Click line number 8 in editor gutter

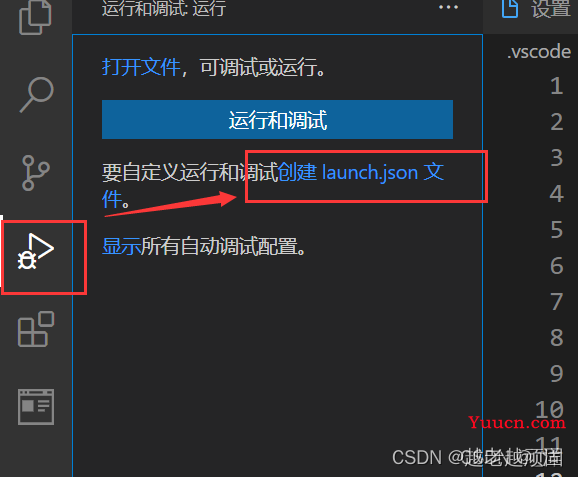[556, 338]
